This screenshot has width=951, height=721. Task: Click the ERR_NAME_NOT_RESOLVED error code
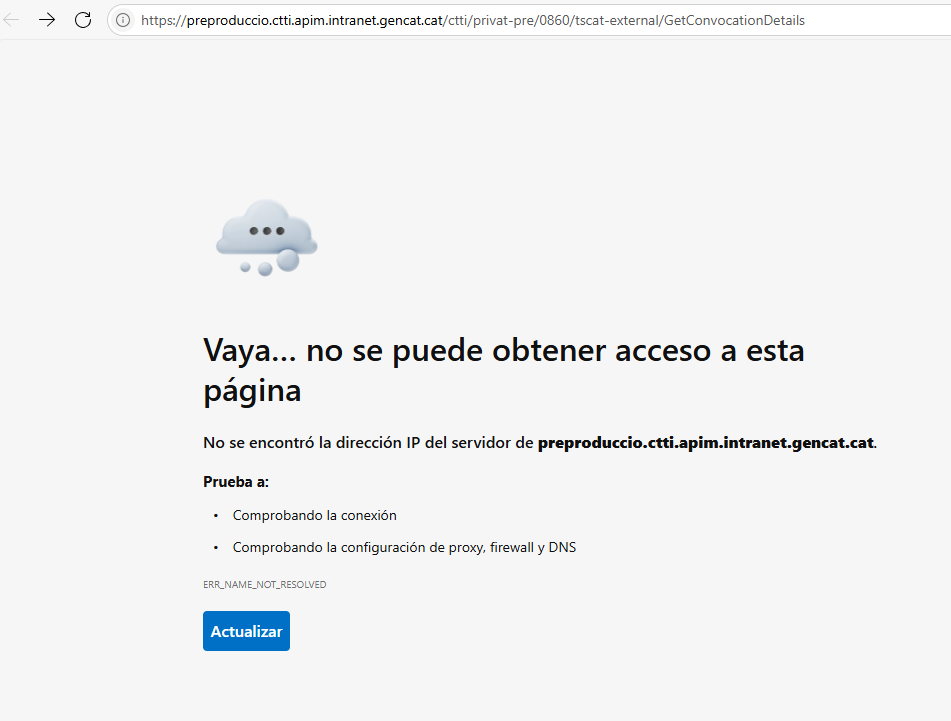264,584
